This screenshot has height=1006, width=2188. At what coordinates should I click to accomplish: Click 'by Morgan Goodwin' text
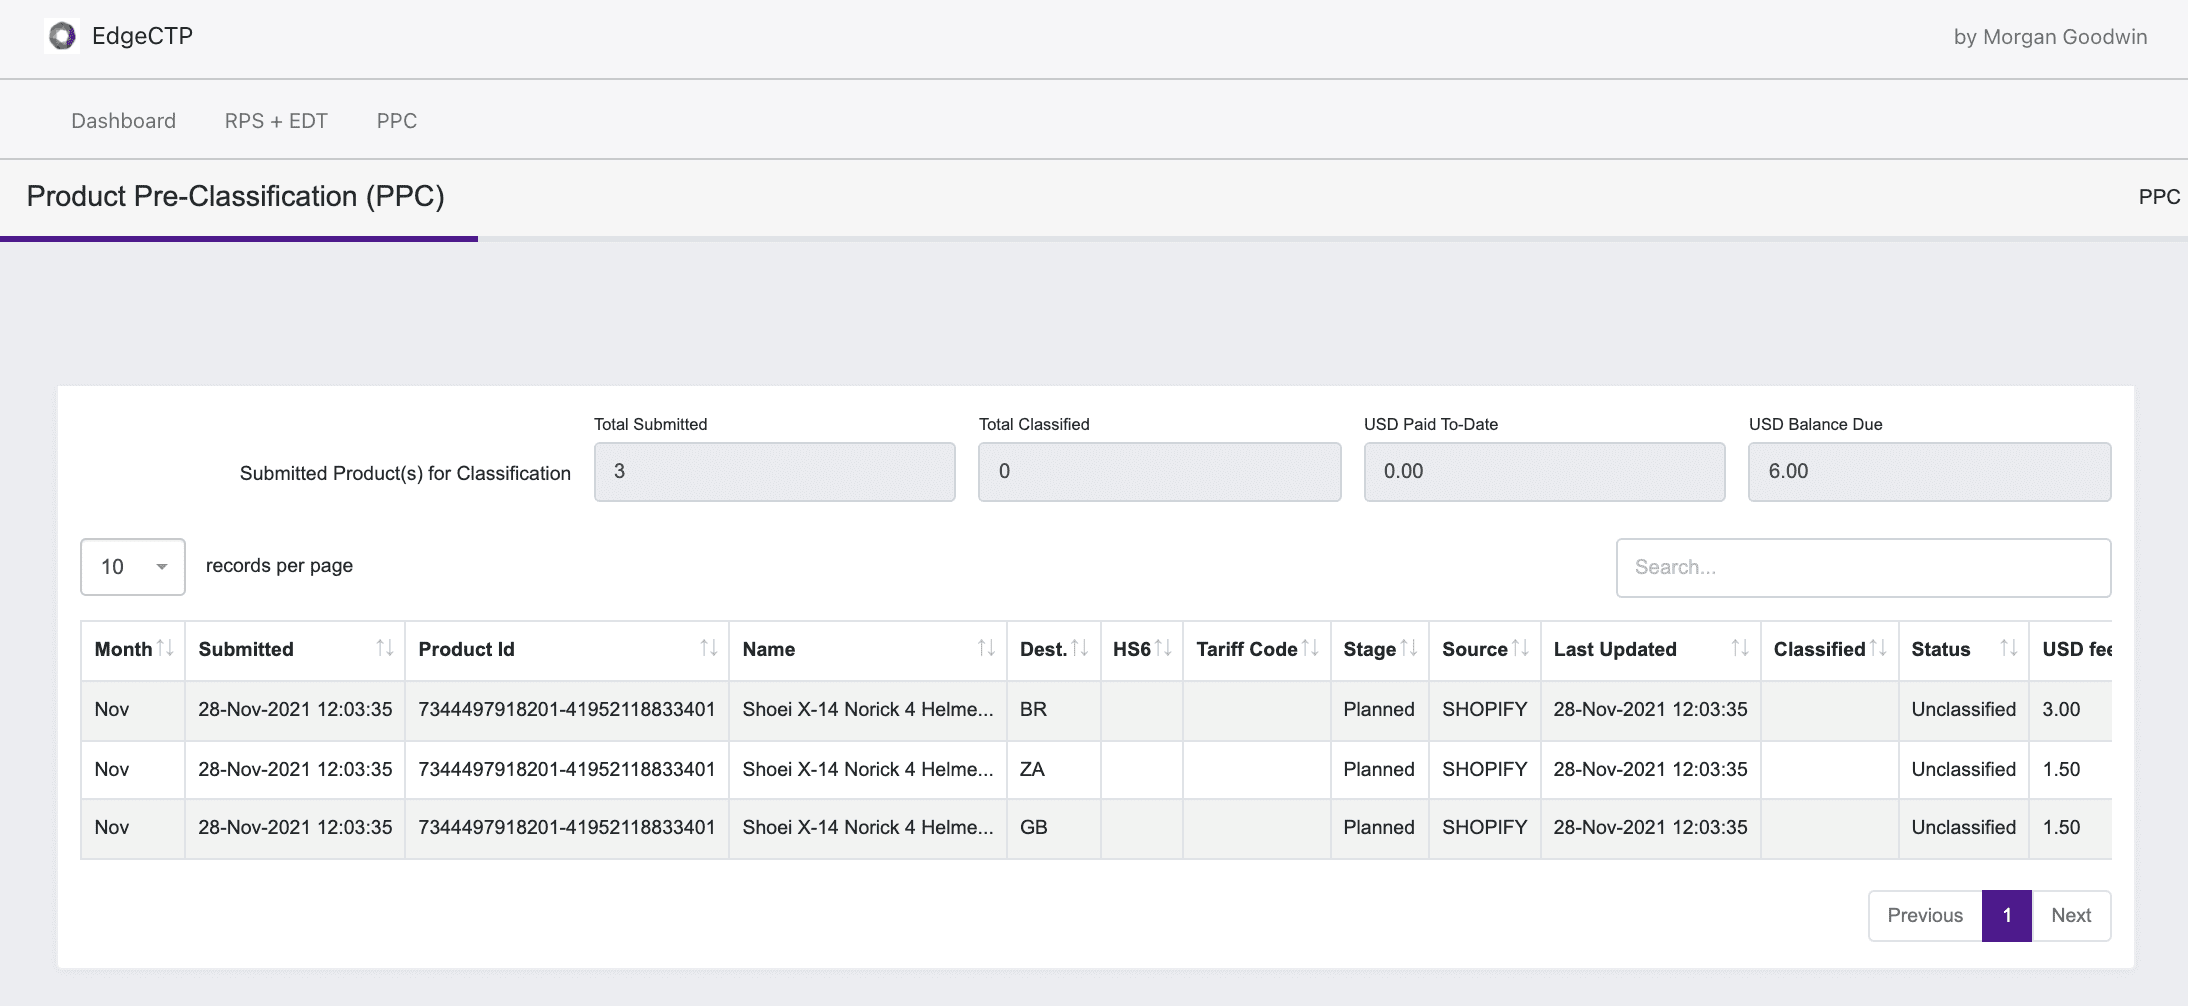pyautogui.click(x=2050, y=37)
